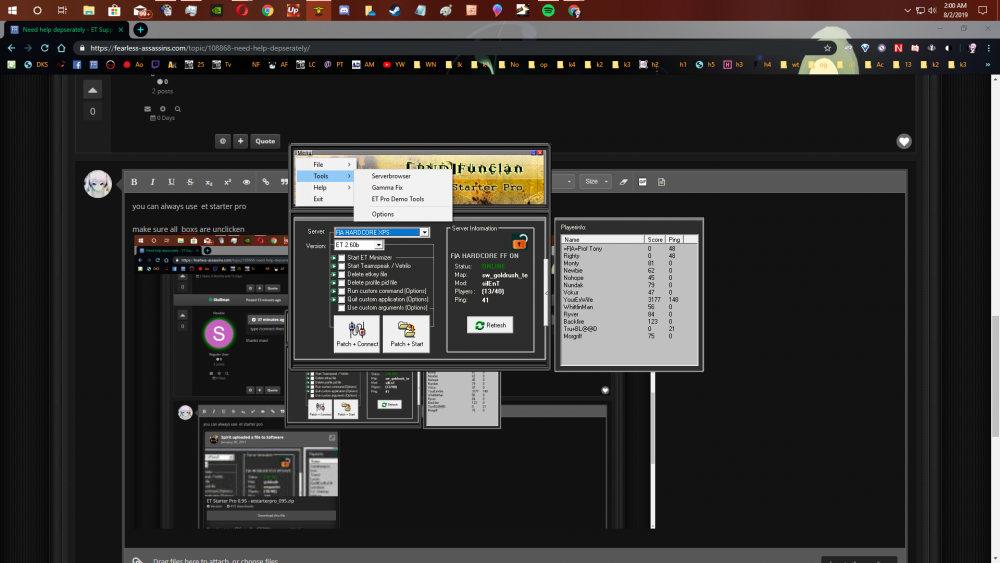1000x563 pixels.
Task: Open the Size dropdown in editor toolbar
Action: click(595, 182)
